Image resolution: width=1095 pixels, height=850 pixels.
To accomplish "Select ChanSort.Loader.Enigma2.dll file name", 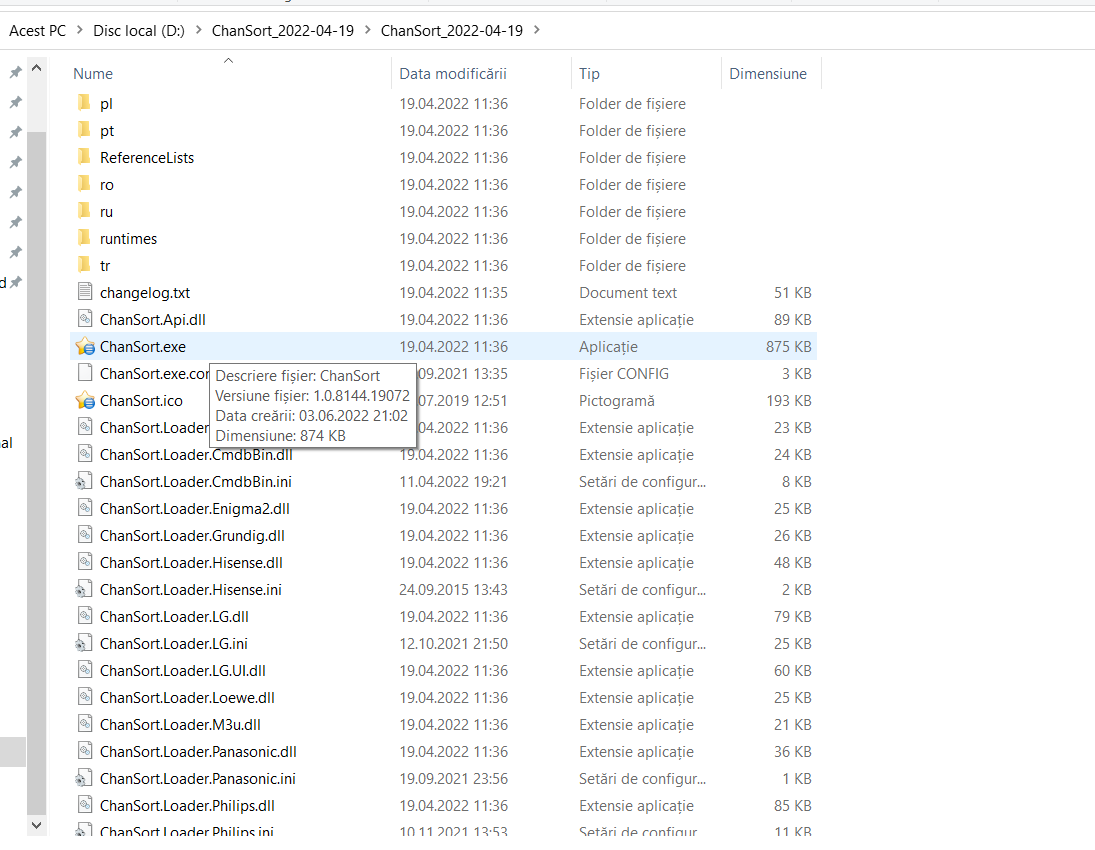I will click(195, 508).
